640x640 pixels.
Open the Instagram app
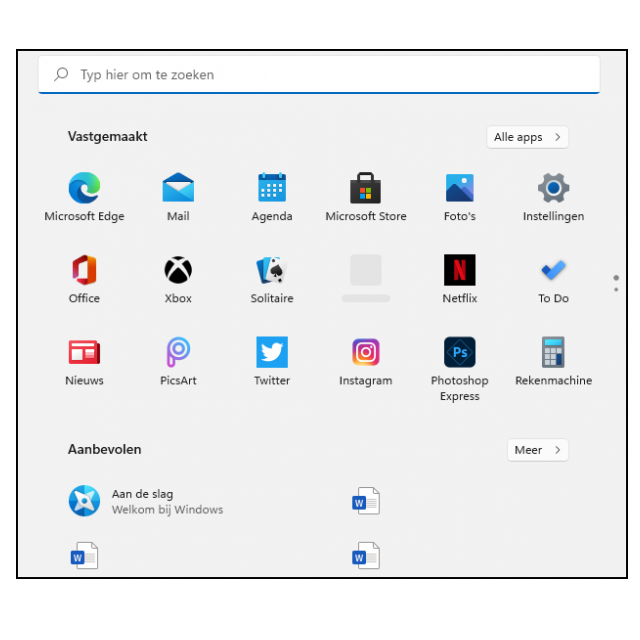[366, 362]
